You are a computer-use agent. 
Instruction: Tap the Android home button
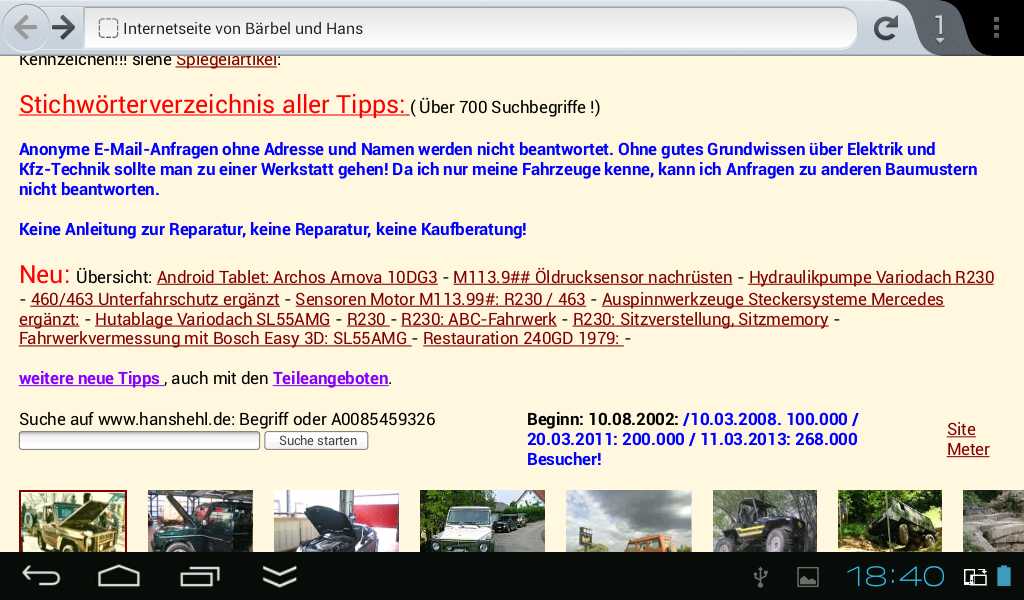[119, 576]
